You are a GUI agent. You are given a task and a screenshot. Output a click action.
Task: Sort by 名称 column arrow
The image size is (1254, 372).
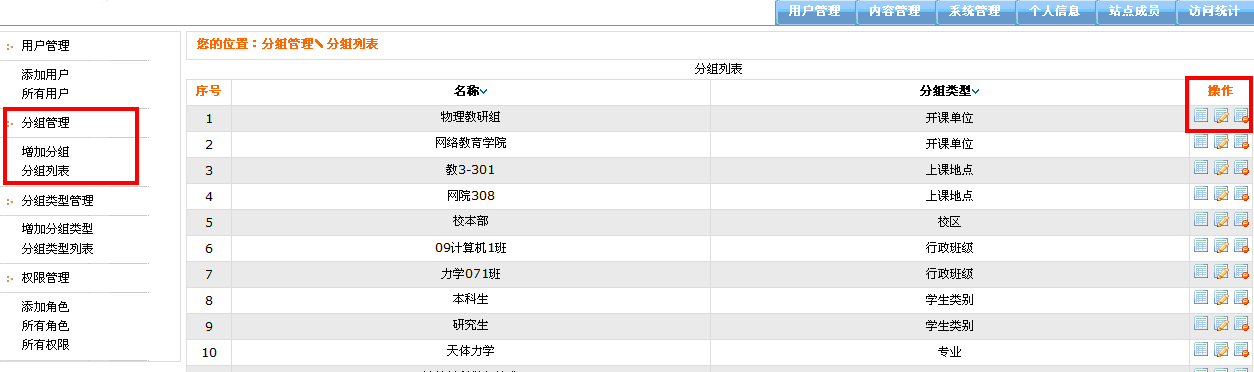coord(484,92)
